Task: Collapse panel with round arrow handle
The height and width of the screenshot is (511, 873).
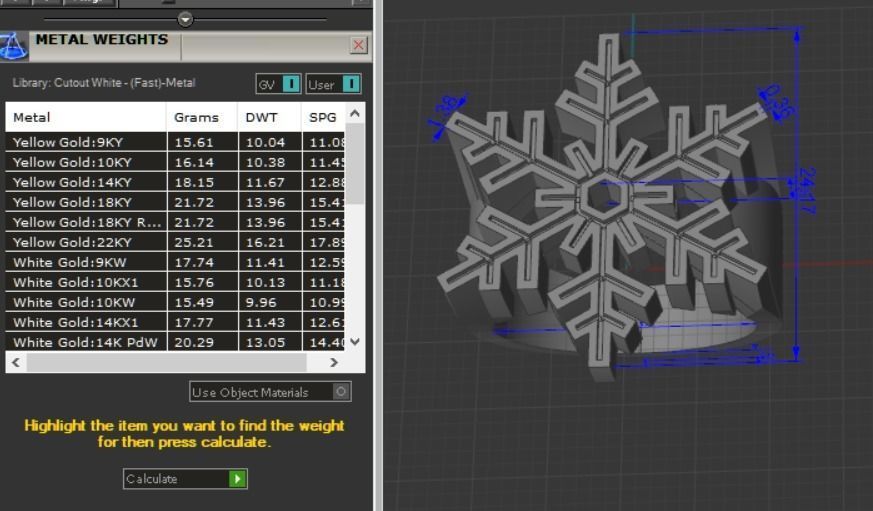Action: pos(185,19)
